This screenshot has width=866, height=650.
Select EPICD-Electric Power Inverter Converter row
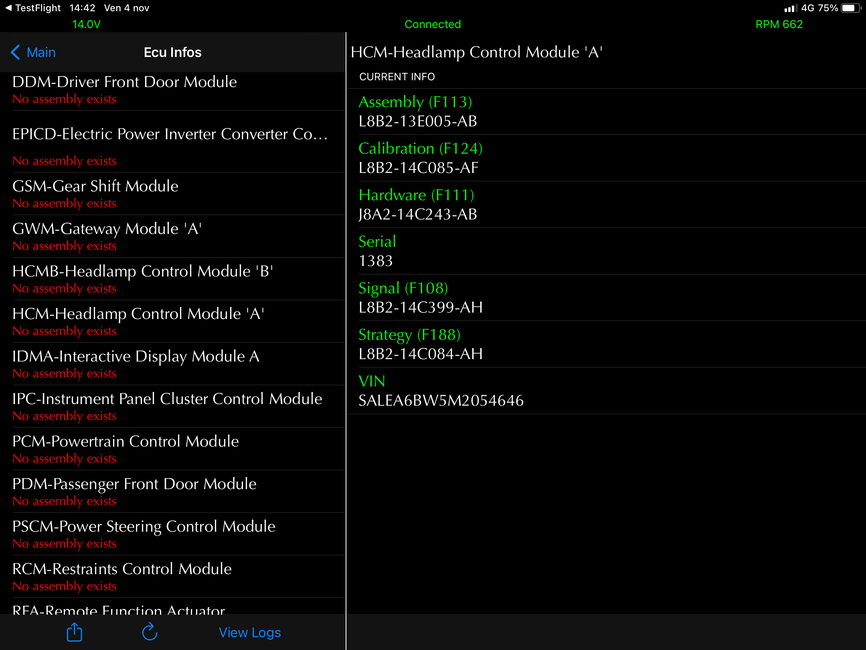coord(172,142)
